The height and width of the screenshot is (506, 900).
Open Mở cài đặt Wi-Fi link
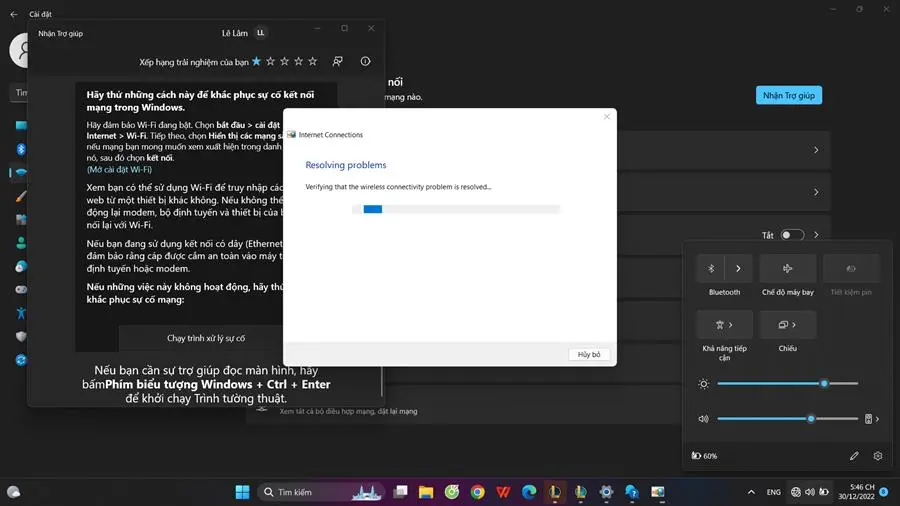119,169
